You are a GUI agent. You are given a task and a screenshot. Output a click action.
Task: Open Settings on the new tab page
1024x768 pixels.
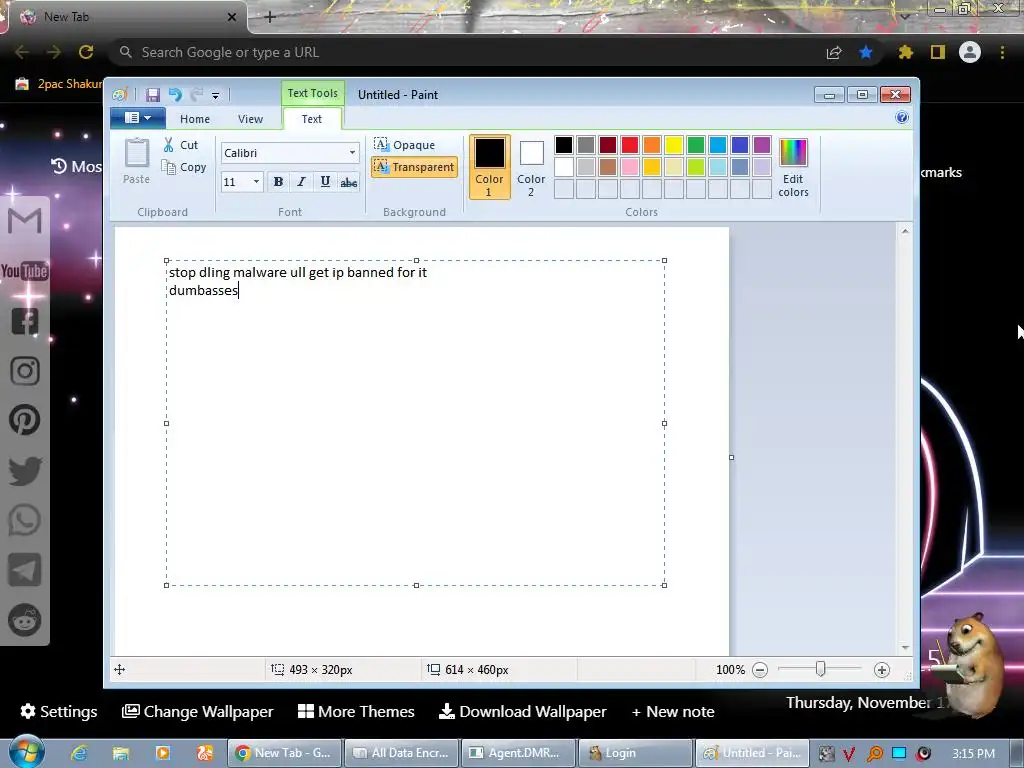click(59, 711)
